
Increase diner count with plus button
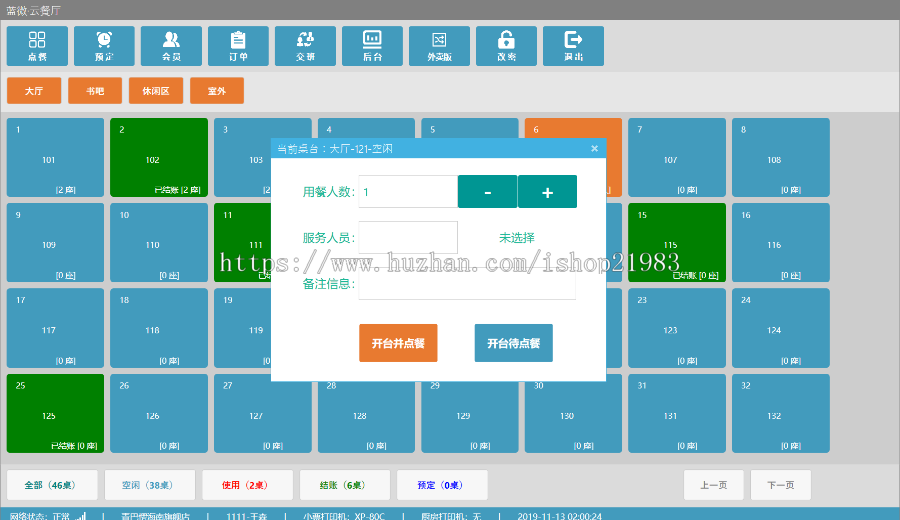pos(547,192)
